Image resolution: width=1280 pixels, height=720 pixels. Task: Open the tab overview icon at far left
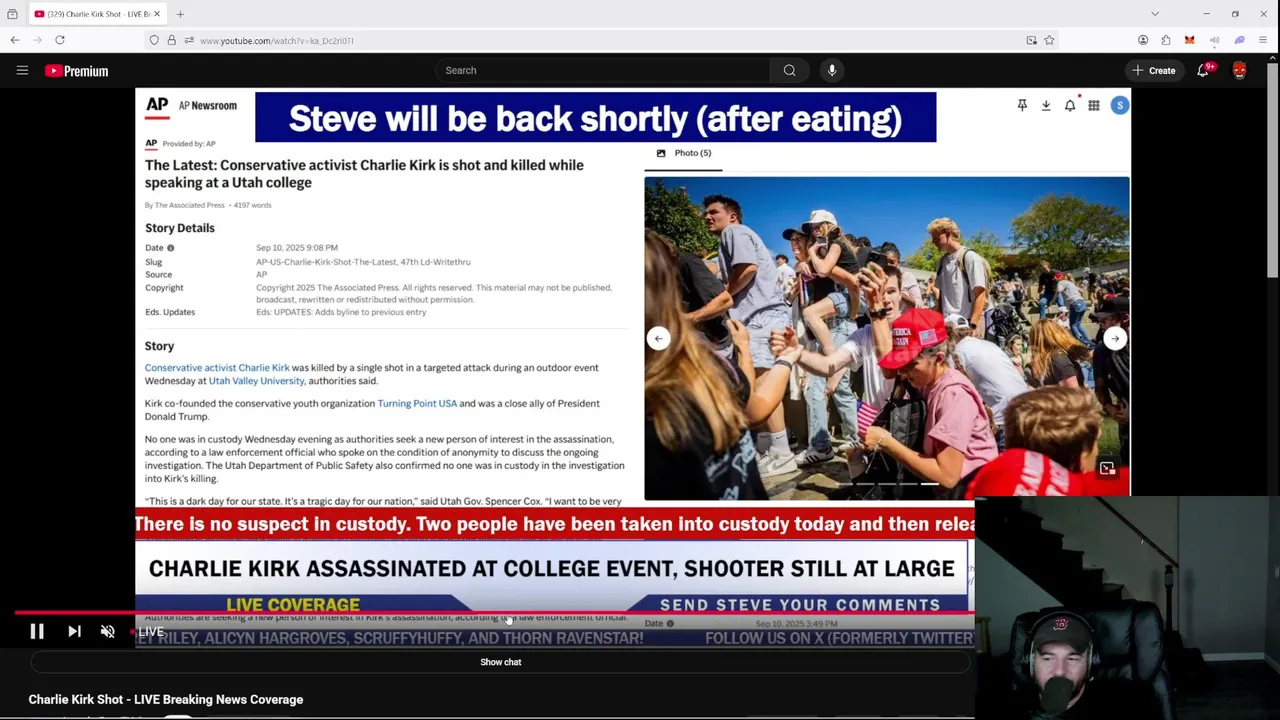[x=12, y=14]
